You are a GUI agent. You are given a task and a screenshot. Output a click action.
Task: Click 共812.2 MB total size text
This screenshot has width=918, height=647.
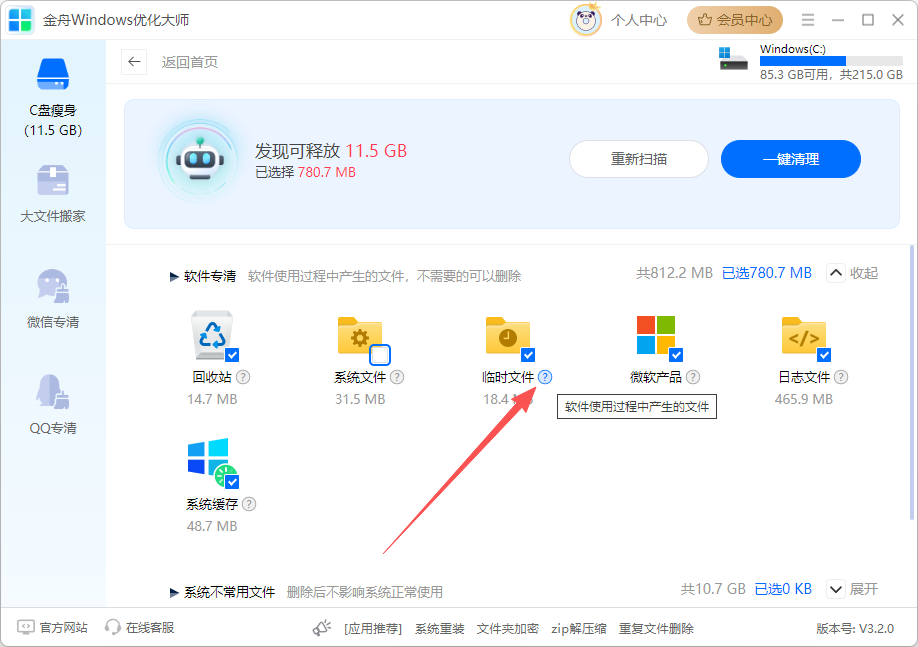674,273
